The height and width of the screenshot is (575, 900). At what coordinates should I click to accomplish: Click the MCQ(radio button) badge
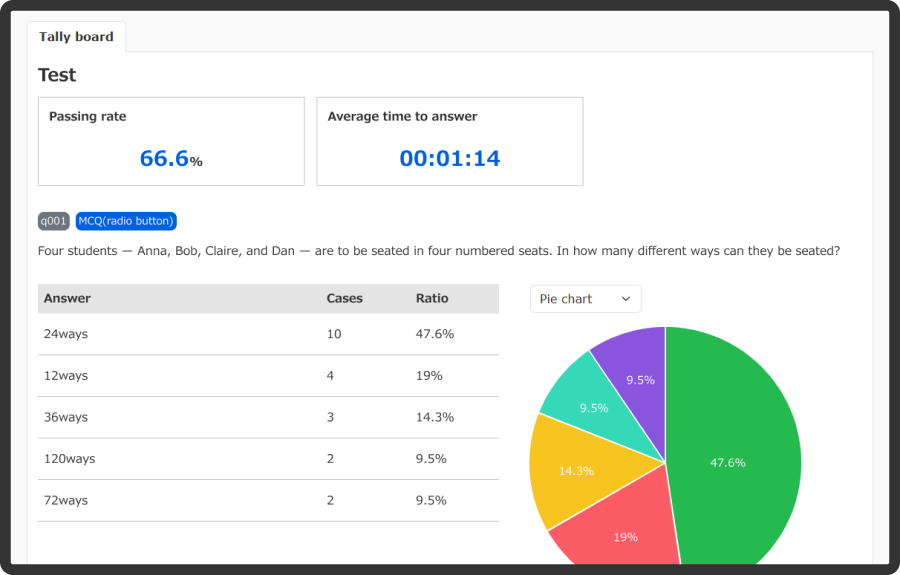coord(126,221)
